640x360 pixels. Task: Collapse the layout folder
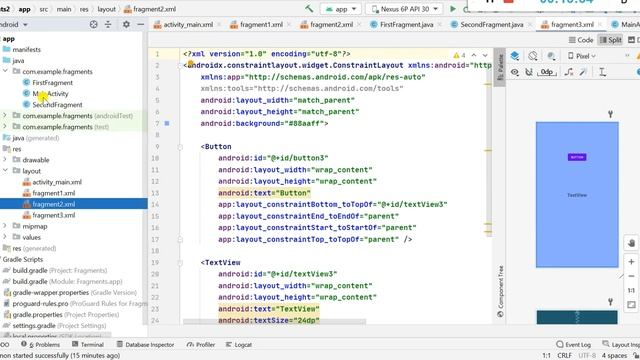5,171
